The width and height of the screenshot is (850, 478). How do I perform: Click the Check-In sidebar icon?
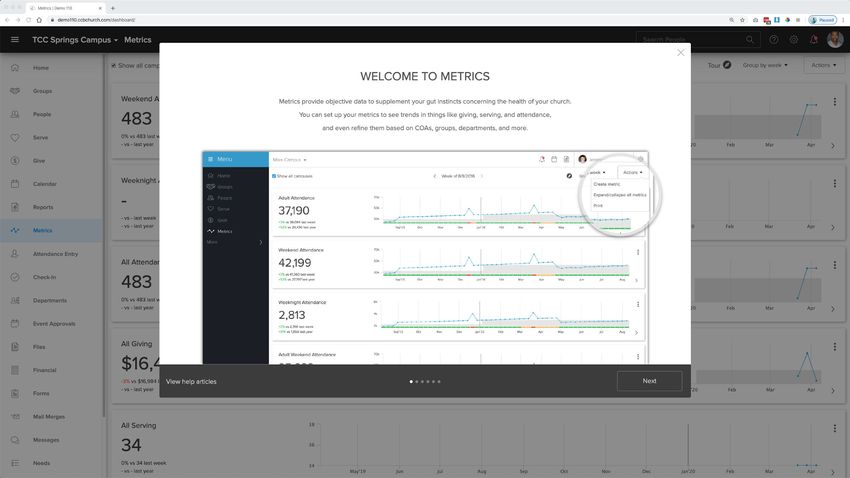coord(15,277)
